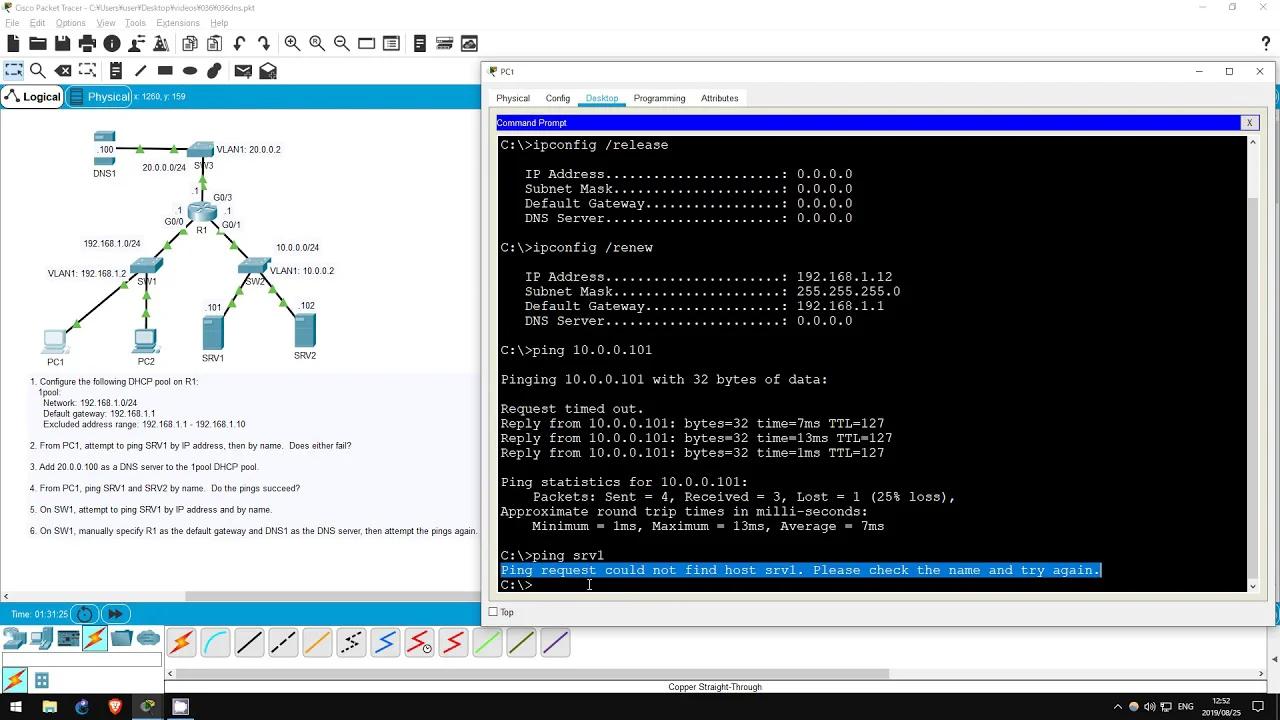1280x720 pixels.
Task: Select the Place Note tool
Action: (x=115, y=70)
